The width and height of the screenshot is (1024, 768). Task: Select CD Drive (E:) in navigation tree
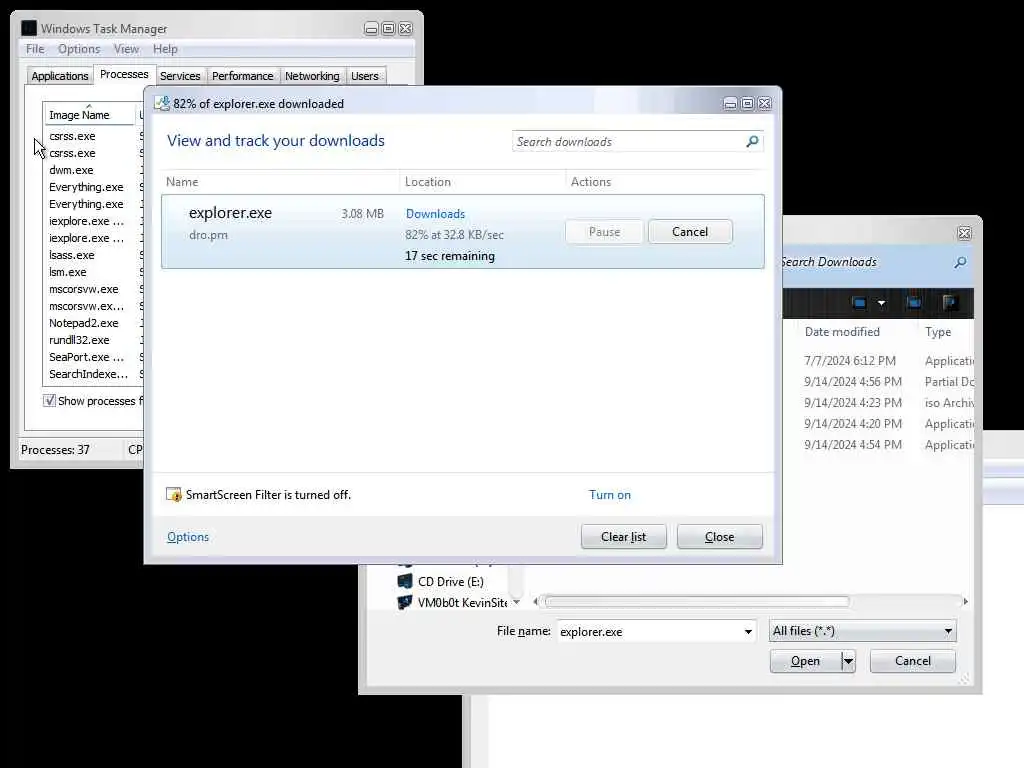[x=451, y=581]
